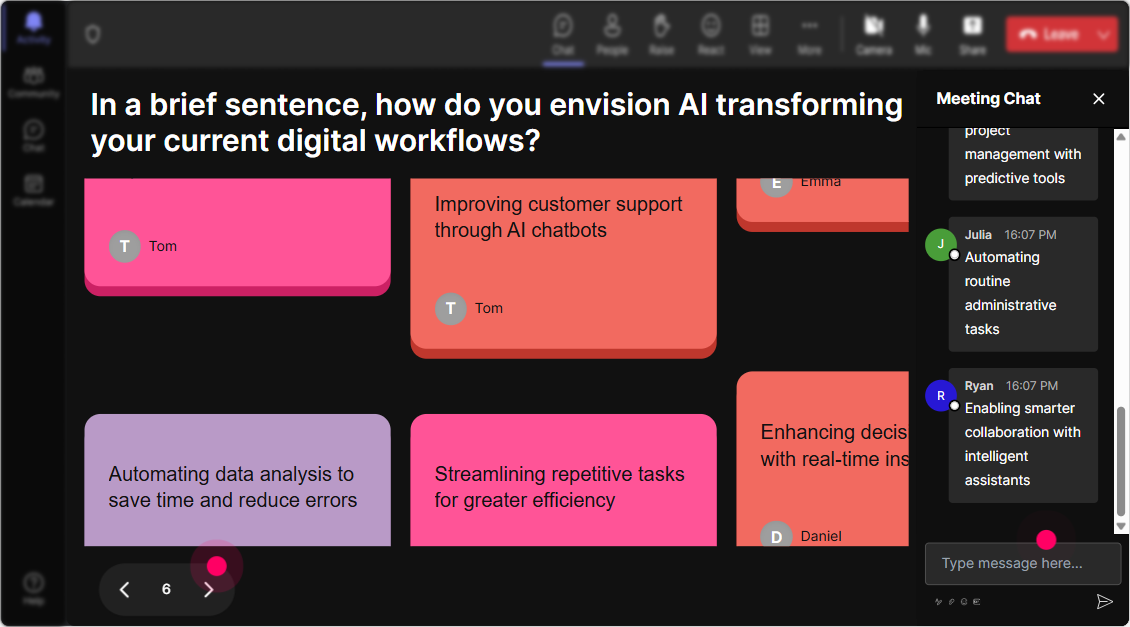Open the Activity feed in the sidebar
Viewport: 1130px width, 627px height.
click(34, 29)
